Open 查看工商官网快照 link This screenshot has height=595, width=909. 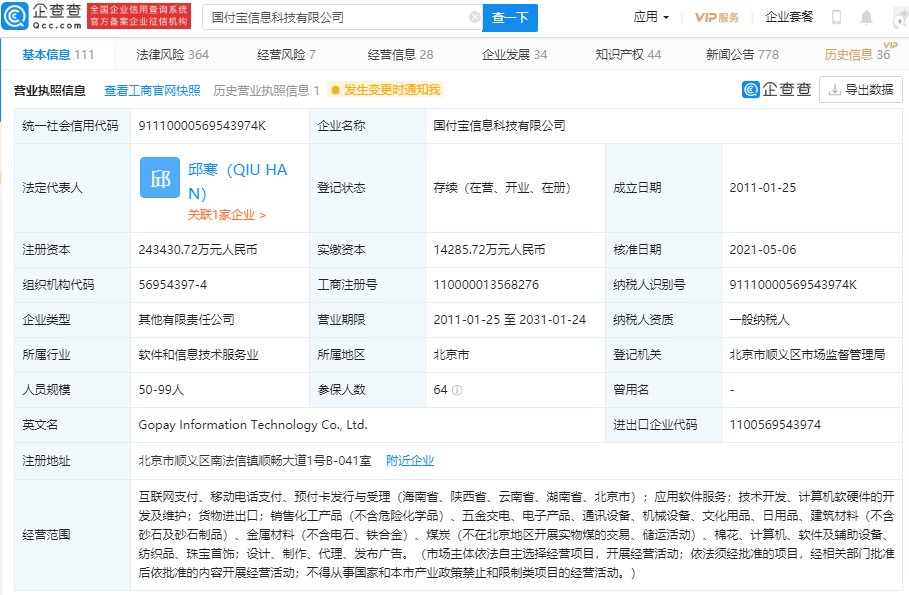click(x=152, y=90)
